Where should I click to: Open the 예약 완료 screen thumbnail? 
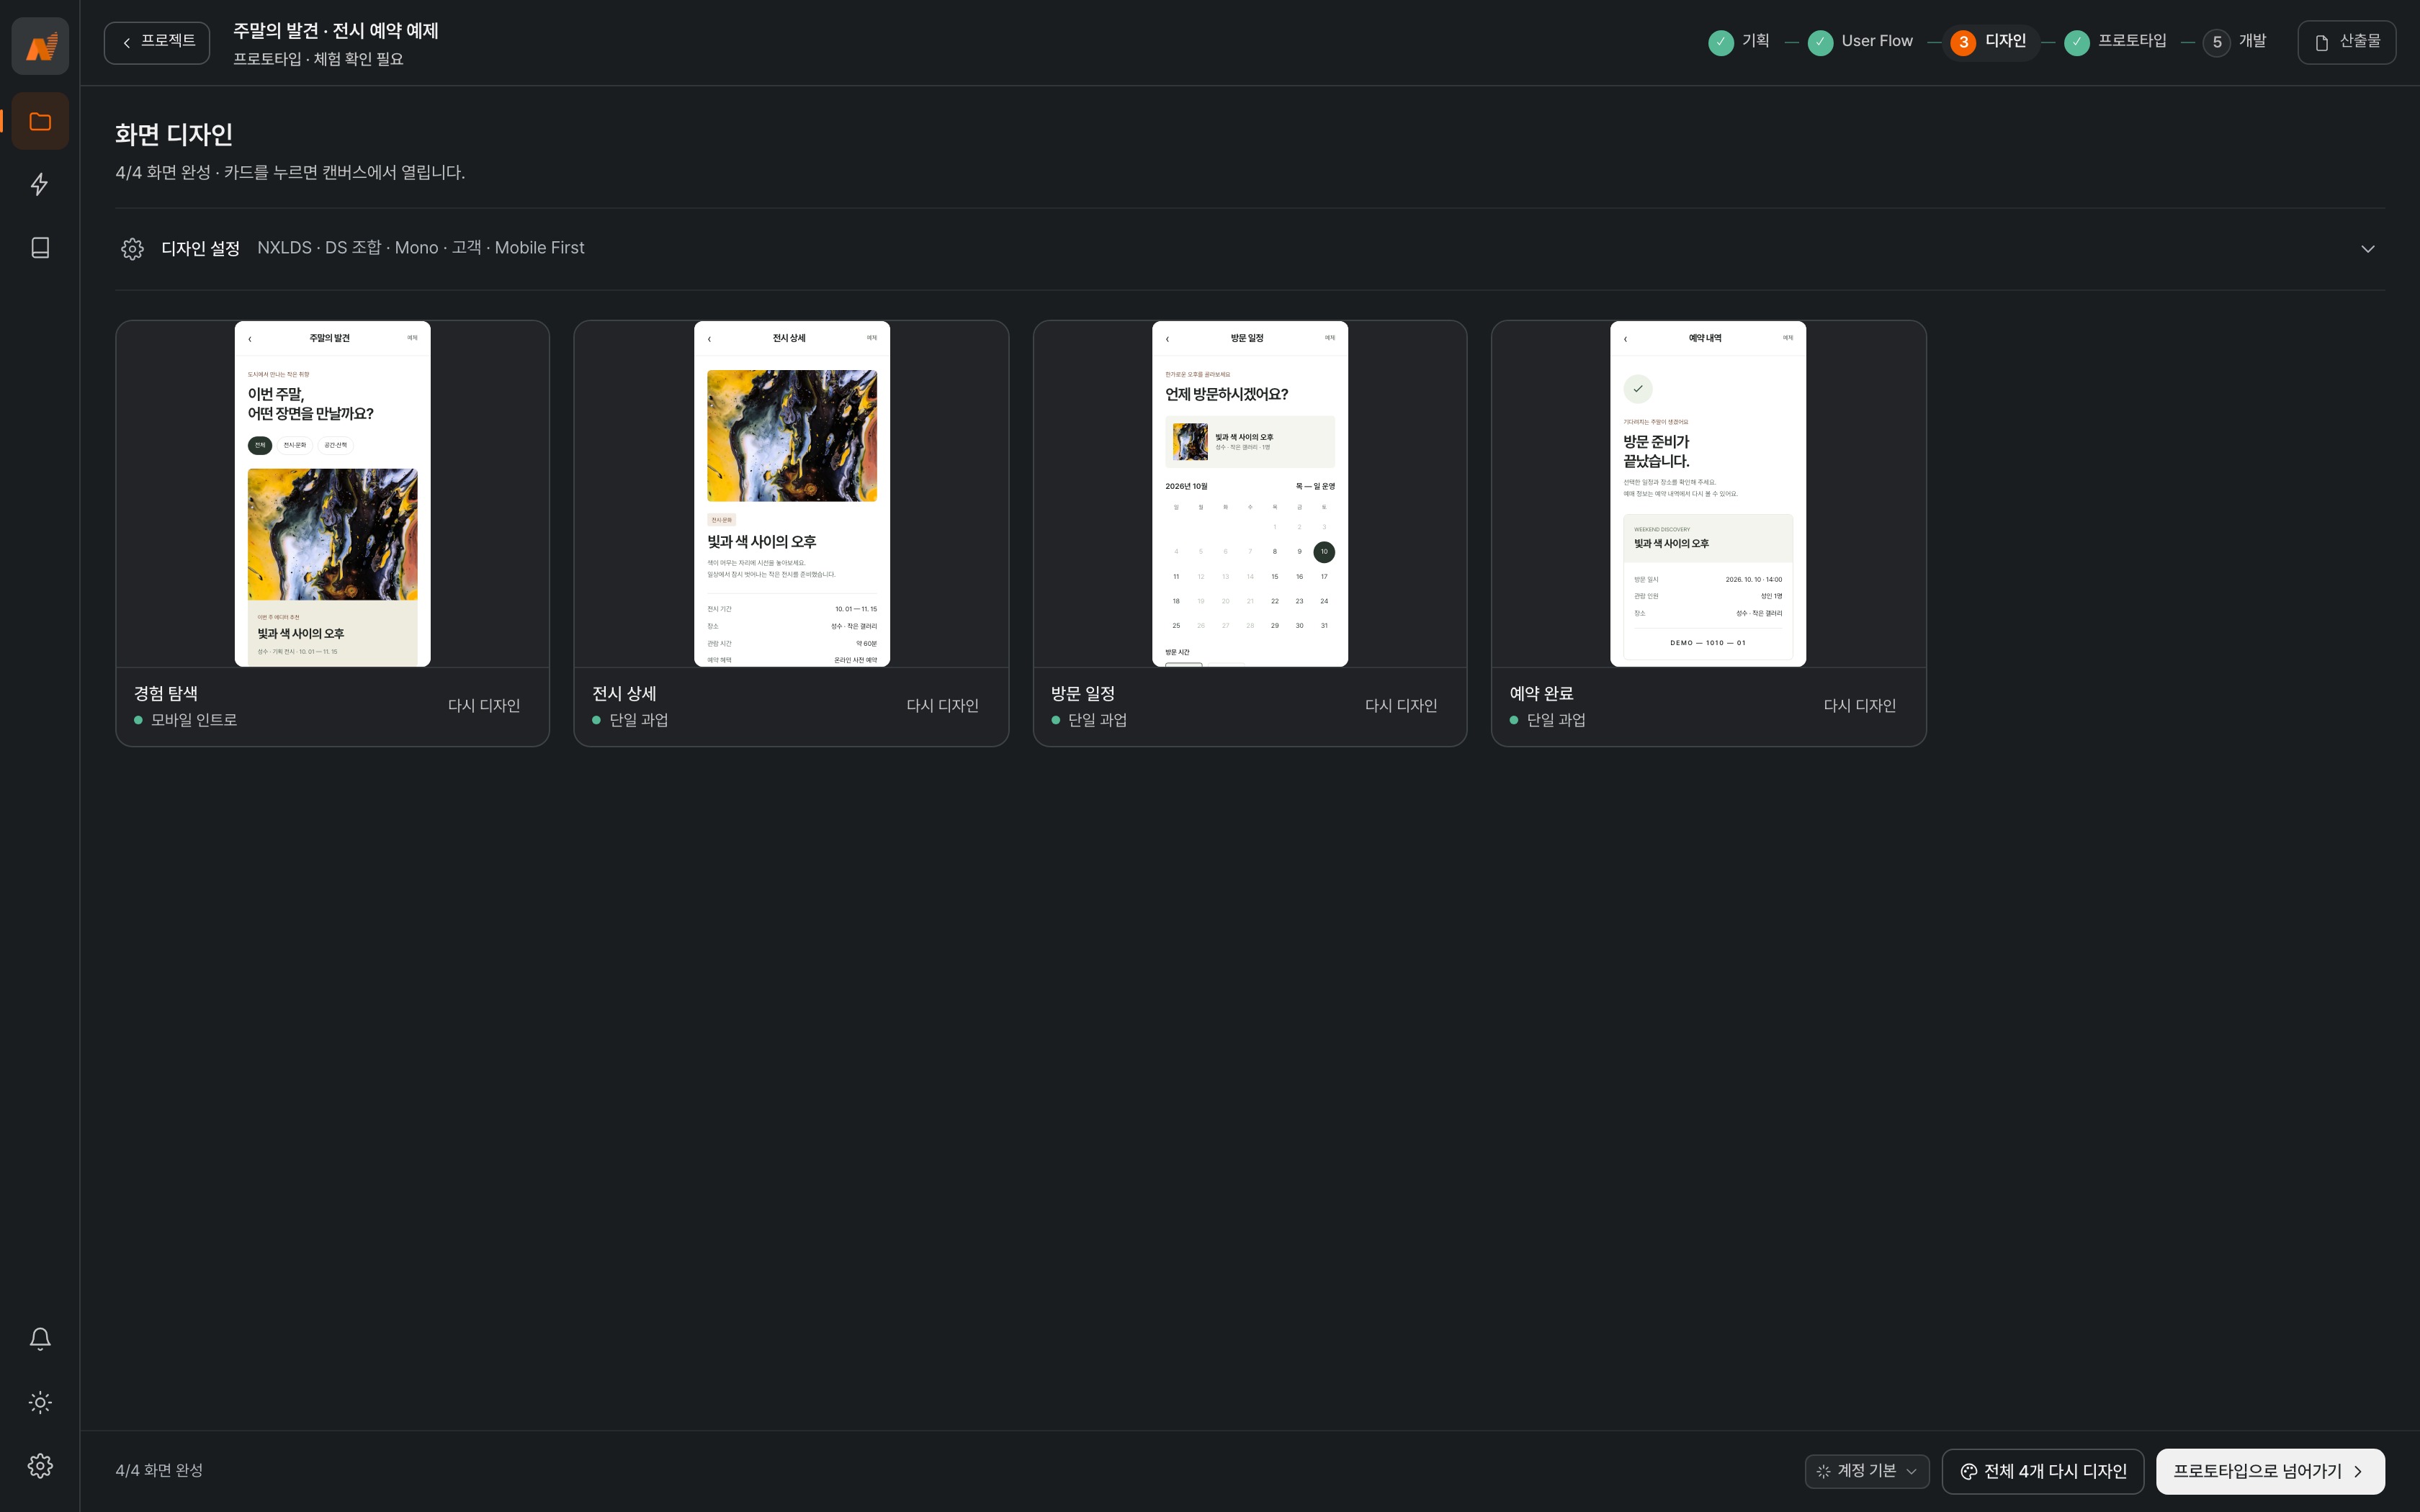[x=1708, y=494]
